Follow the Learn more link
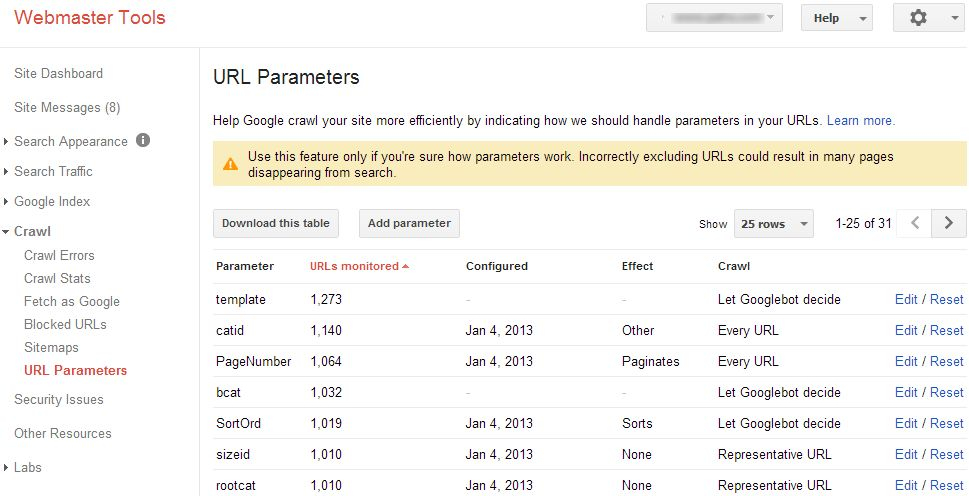This screenshot has height=496, width=969. pos(860,120)
